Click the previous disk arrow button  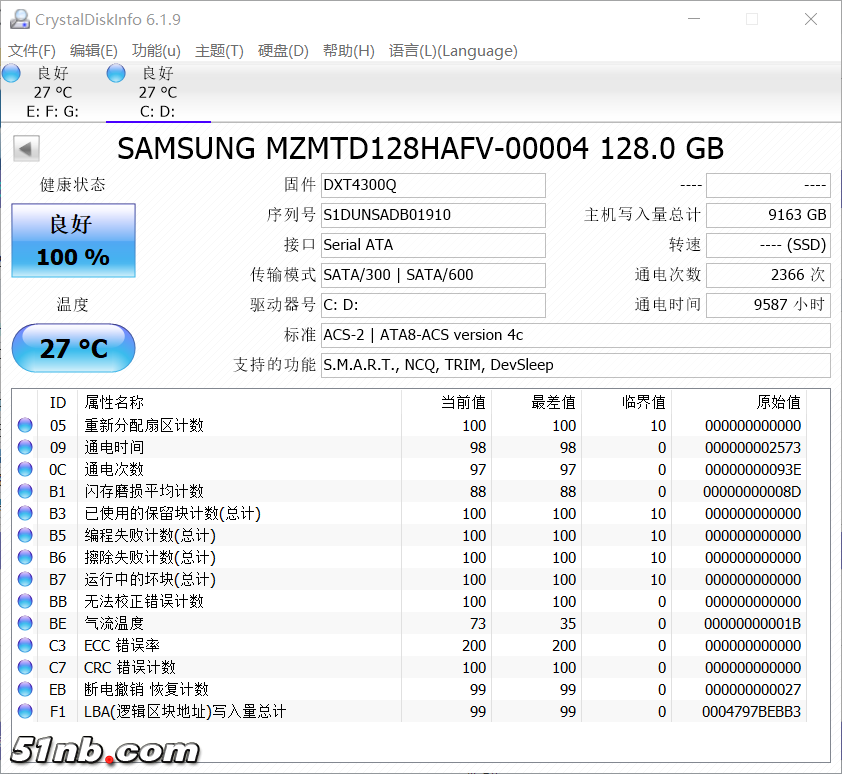click(26, 149)
